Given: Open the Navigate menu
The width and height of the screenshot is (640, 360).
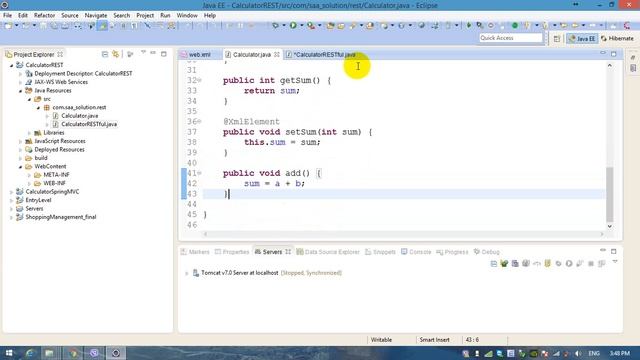Looking at the screenshot, I should pos(96,15).
